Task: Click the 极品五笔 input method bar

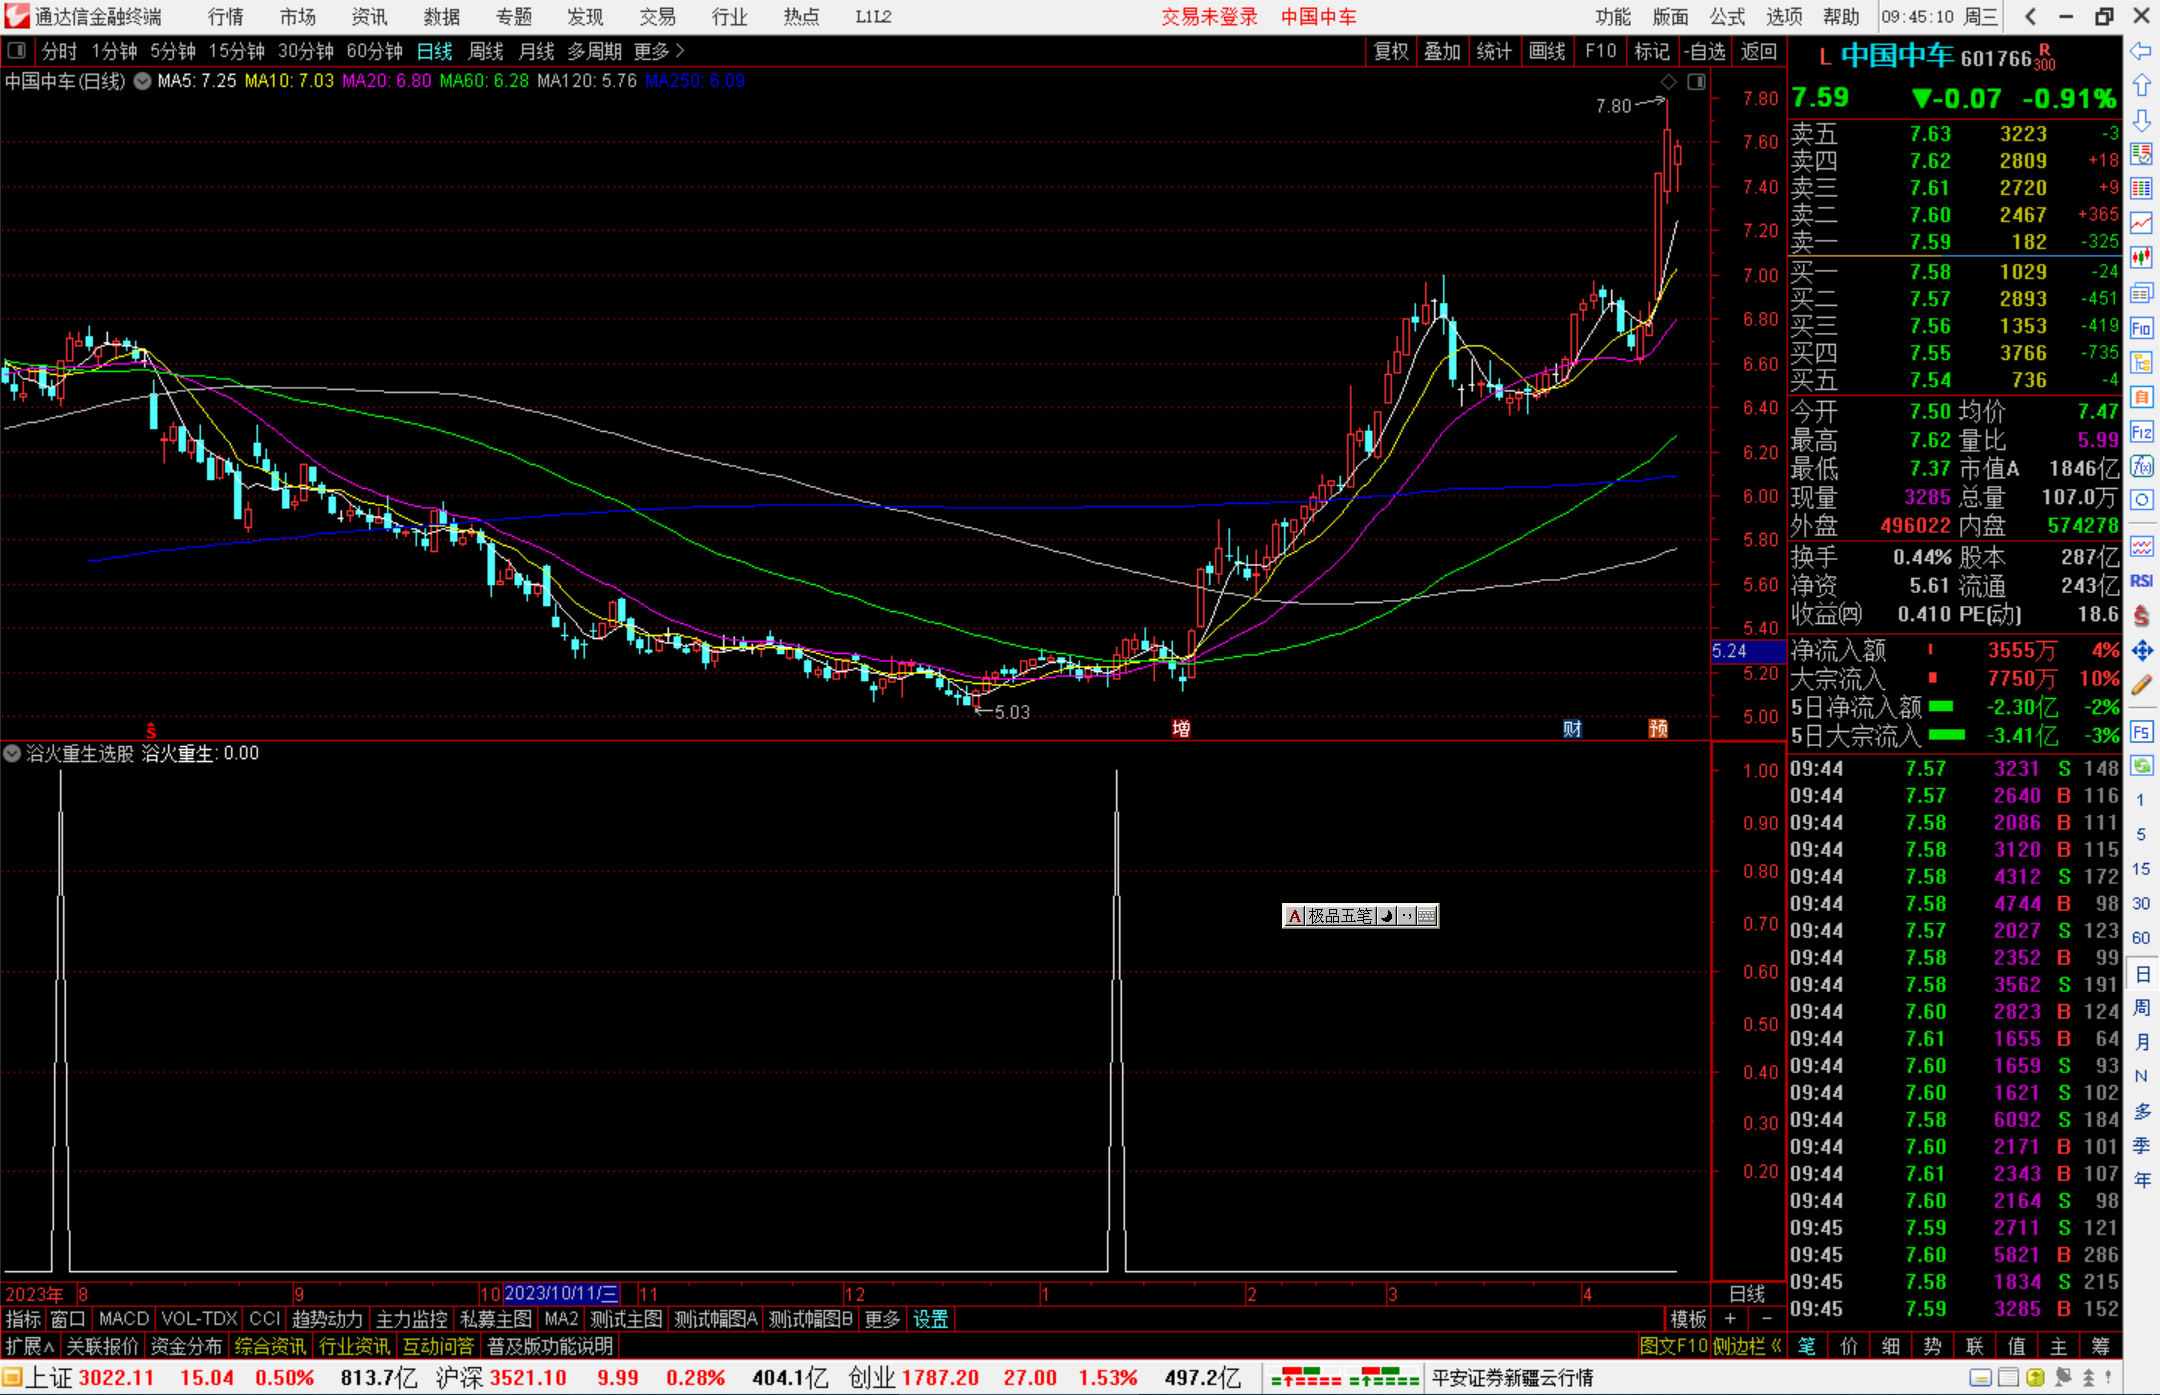Action: pyautogui.click(x=1360, y=915)
